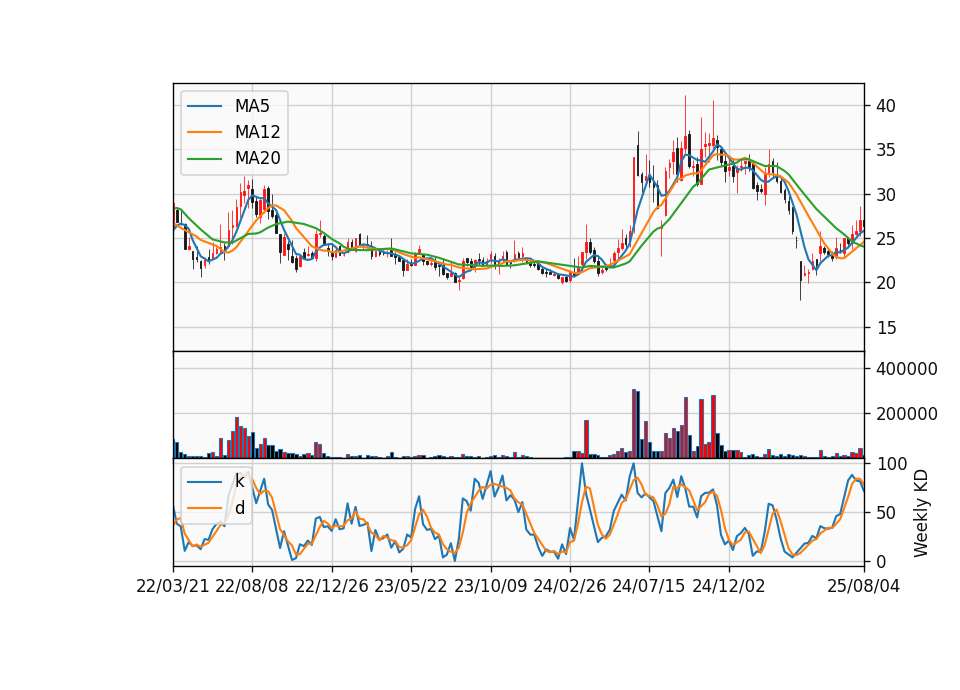Click the Weekly KD axis title

point(921,513)
